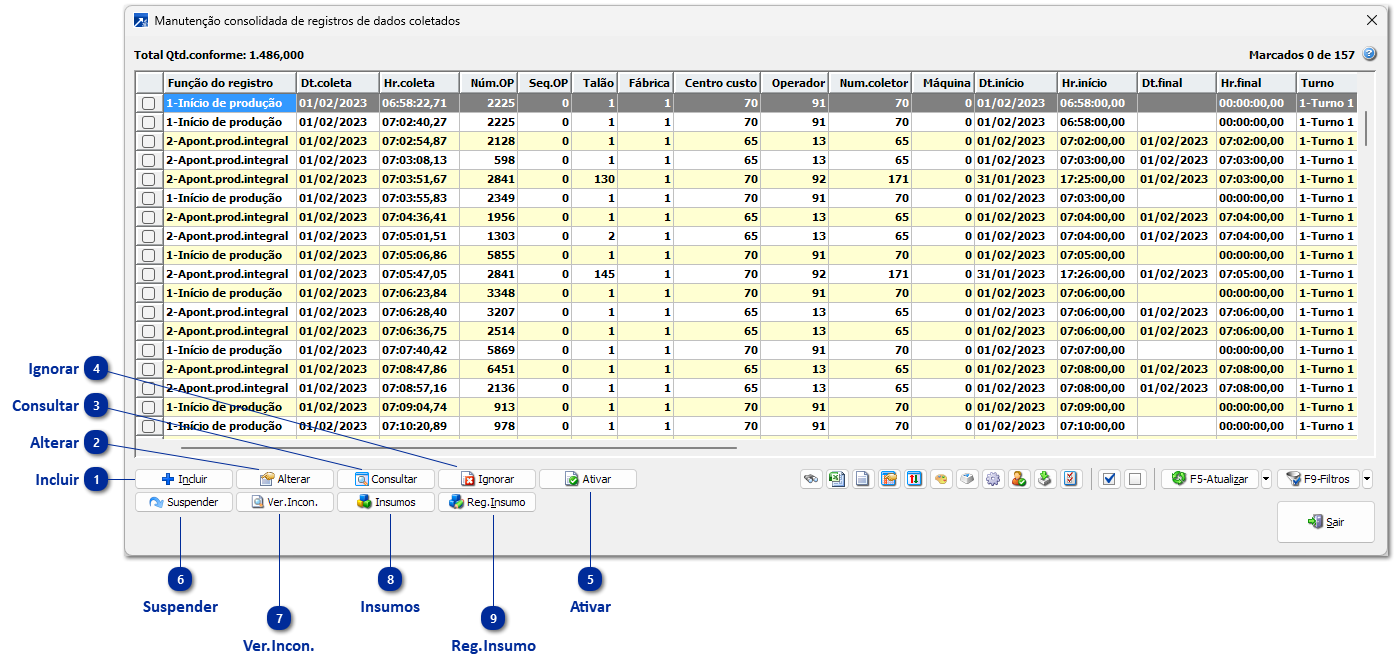This screenshot has width=1397, height=672.
Task: Click the checklist clipboard icon
Action: (1071, 479)
